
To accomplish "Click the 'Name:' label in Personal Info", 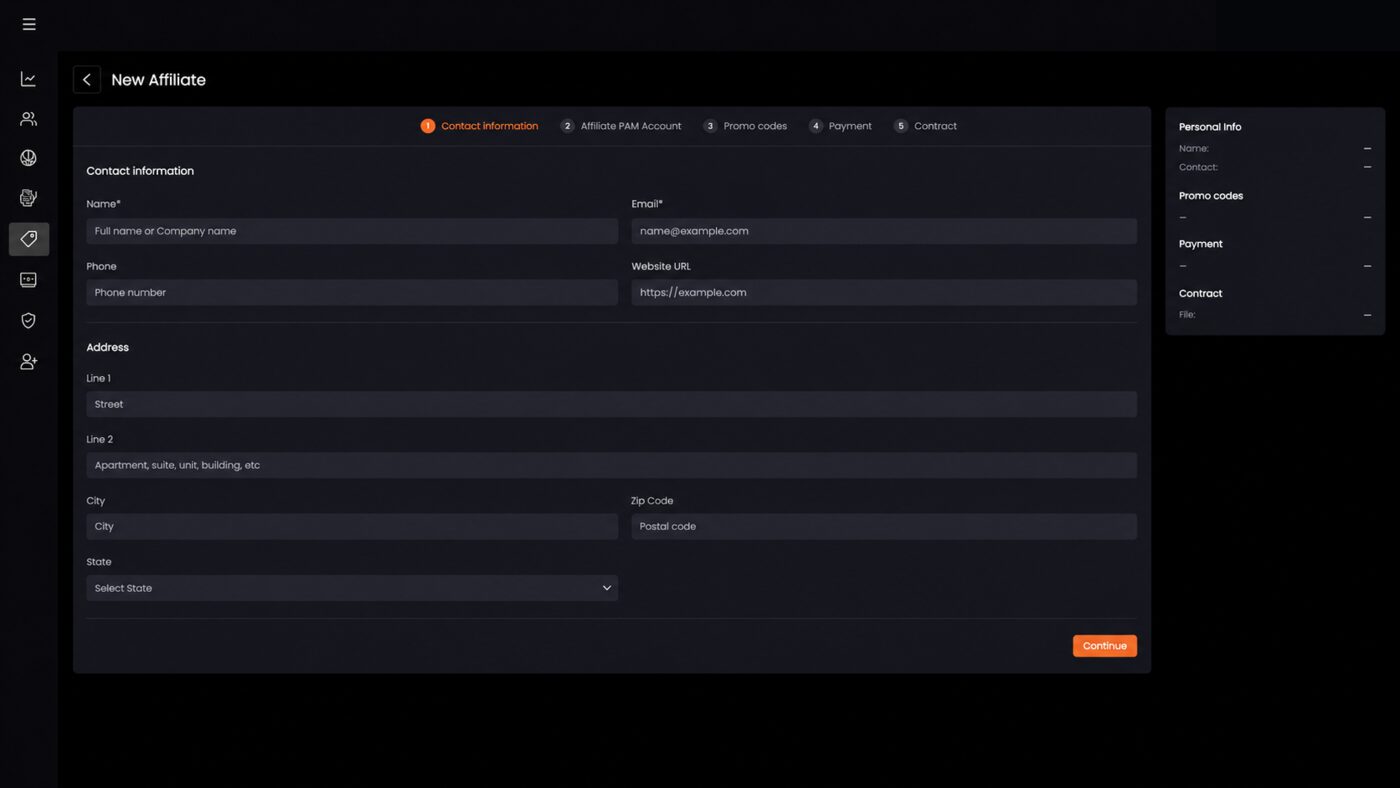I will click(1194, 148).
